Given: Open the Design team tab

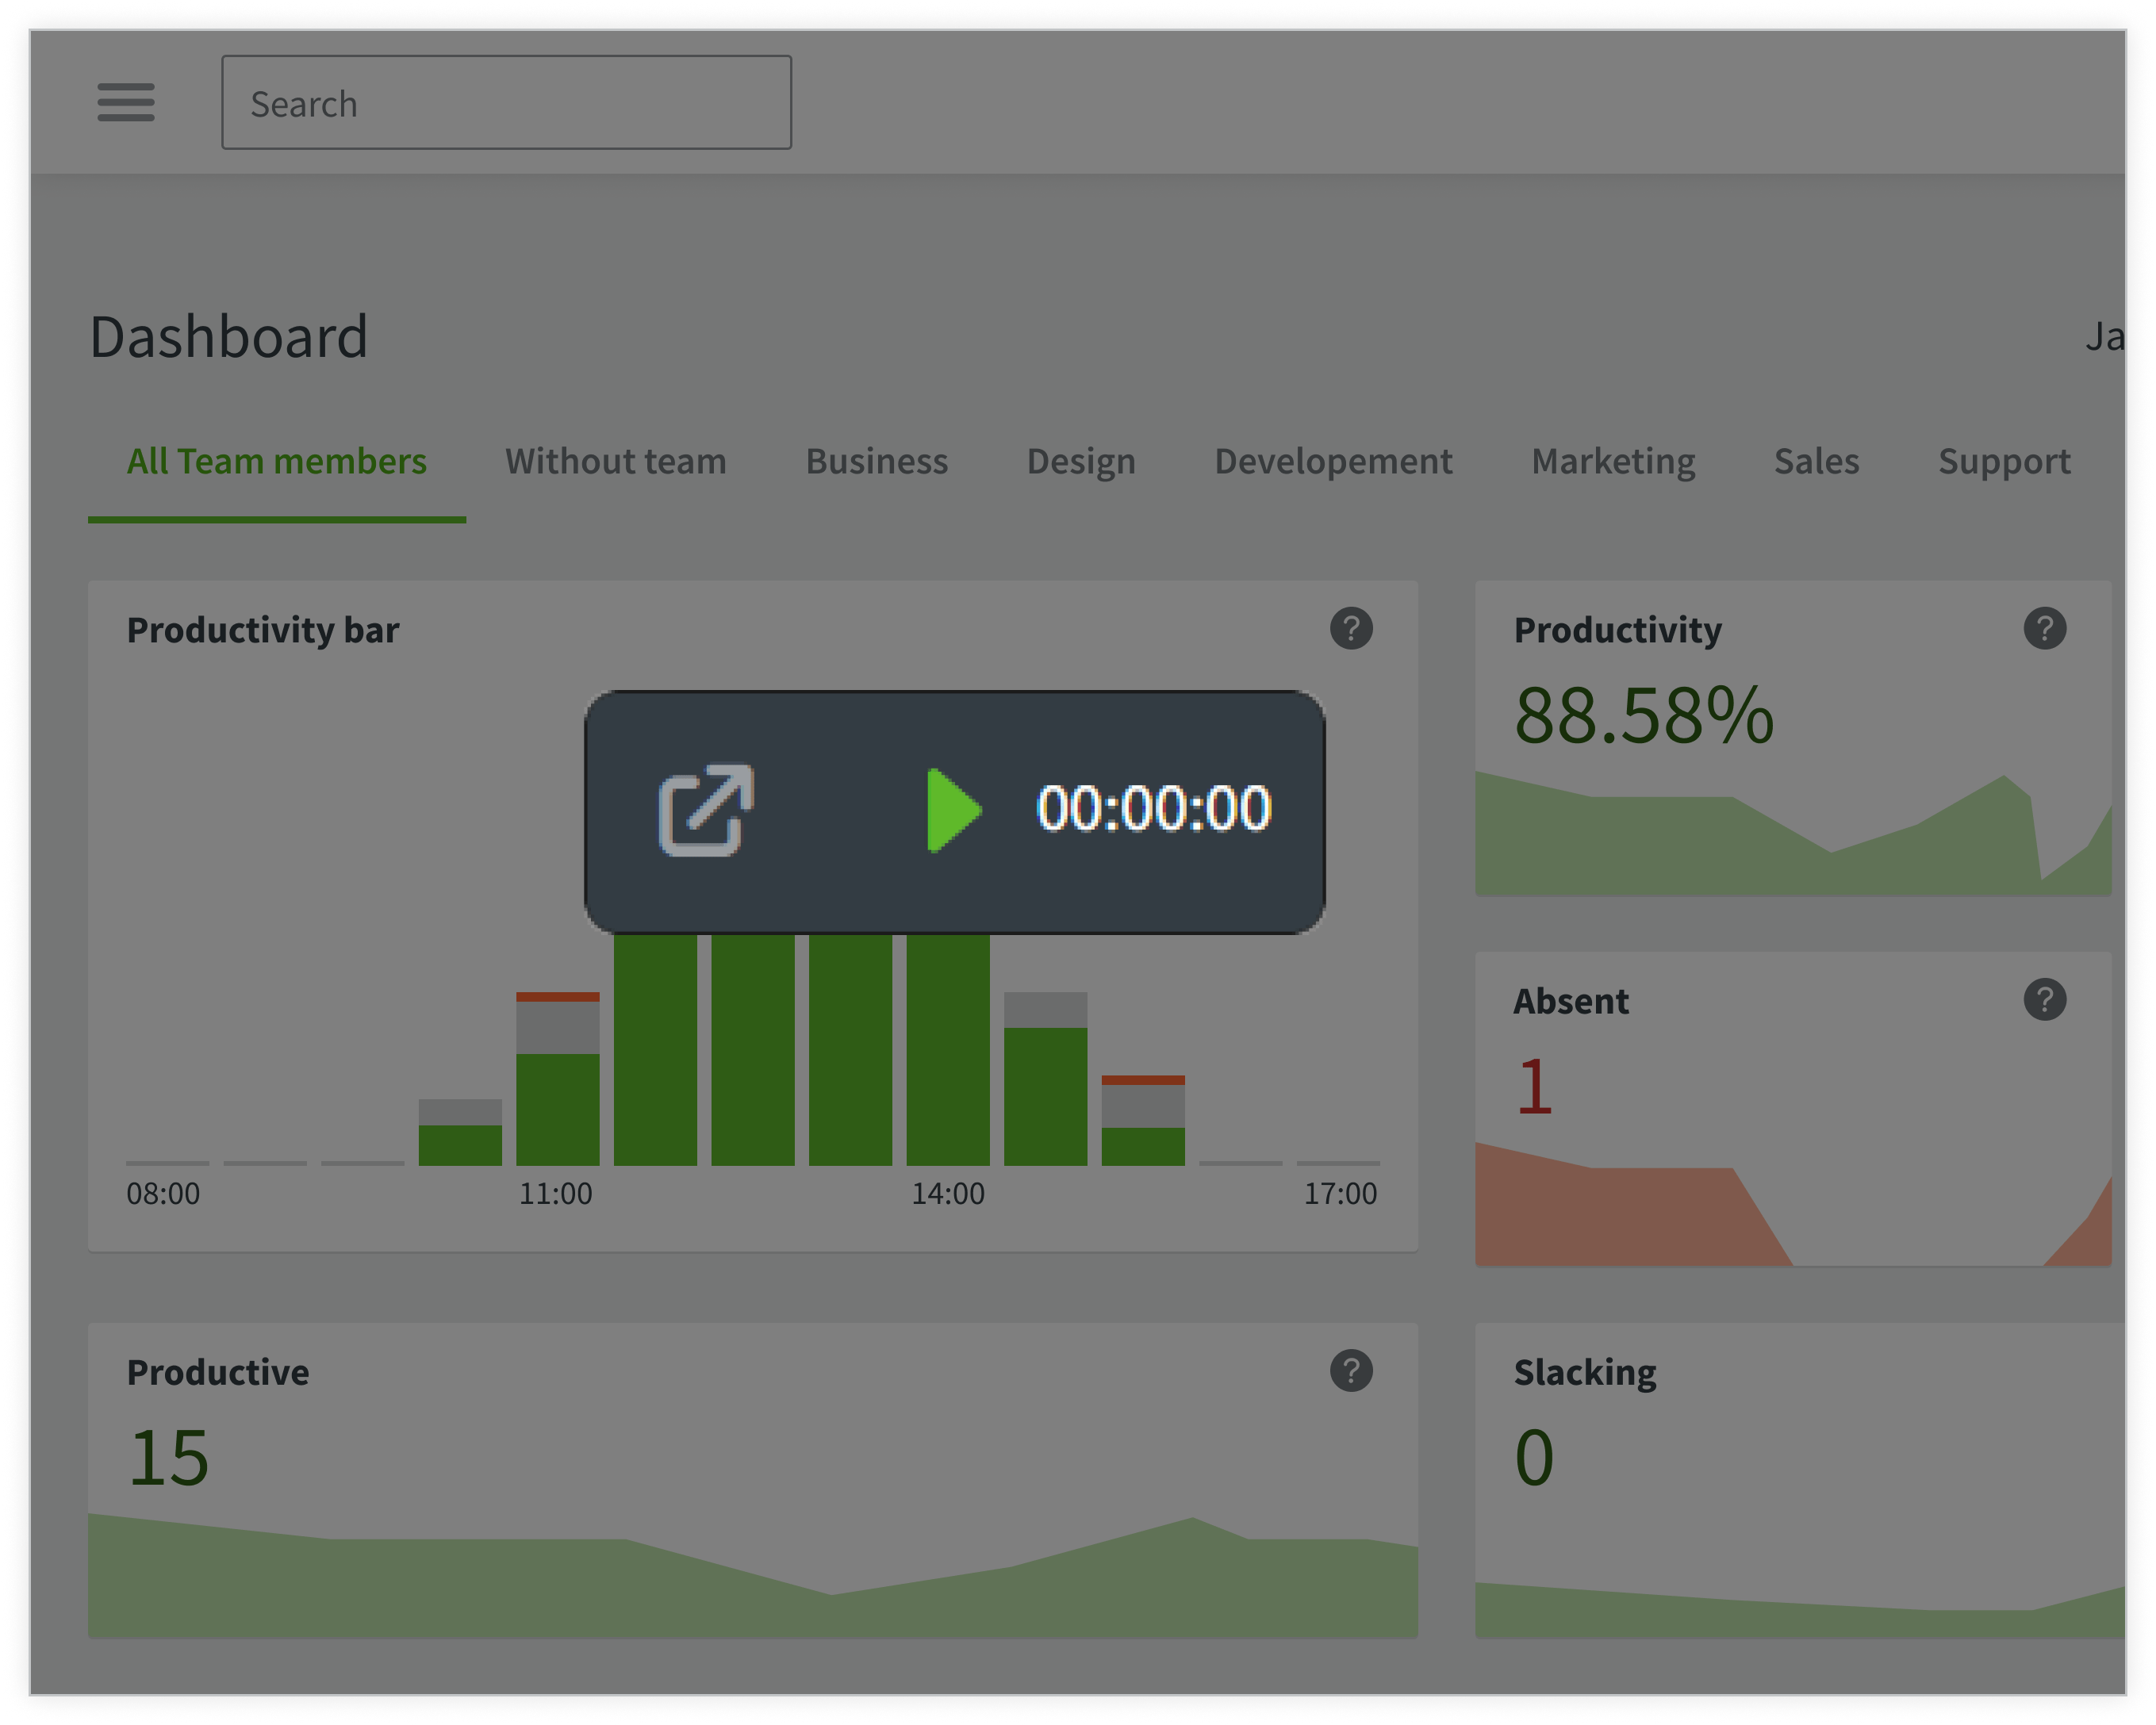Looking at the screenshot, I should click(x=1080, y=462).
